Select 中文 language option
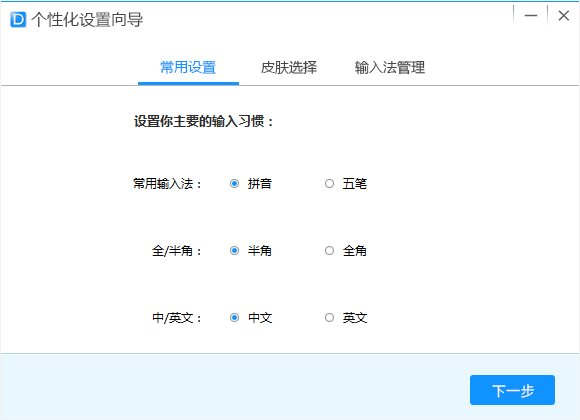The image size is (580, 420). pyautogui.click(x=235, y=318)
